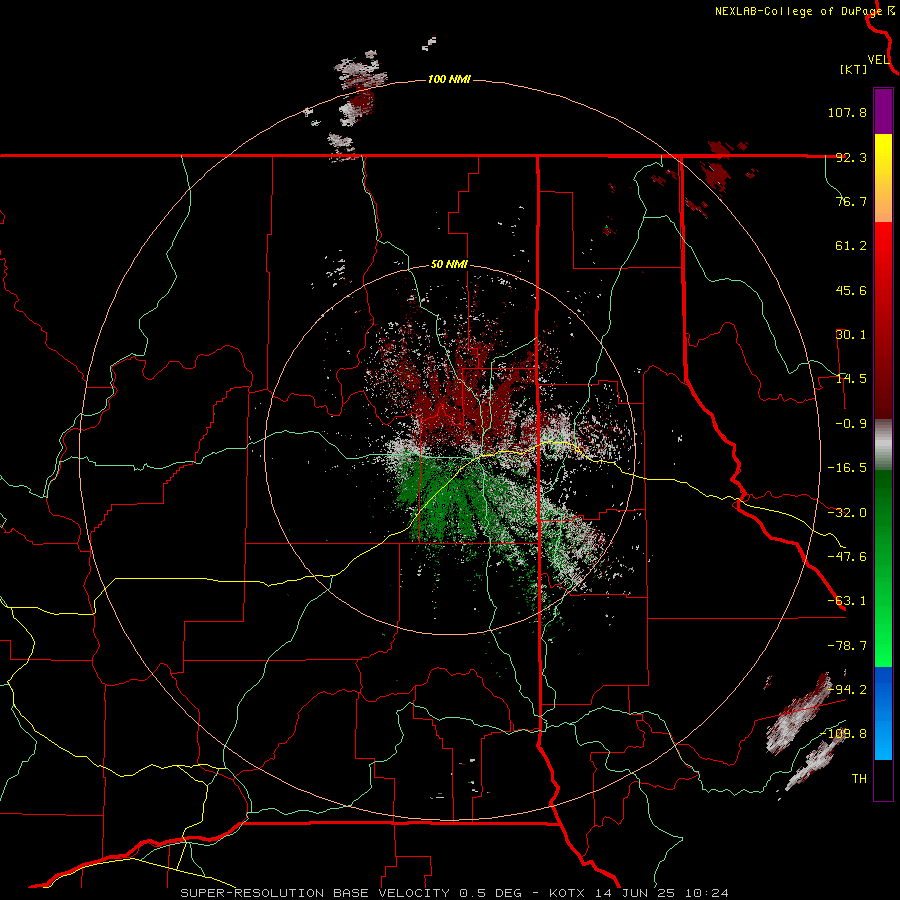Select the yellow-orange segment of the color bar

[883, 178]
